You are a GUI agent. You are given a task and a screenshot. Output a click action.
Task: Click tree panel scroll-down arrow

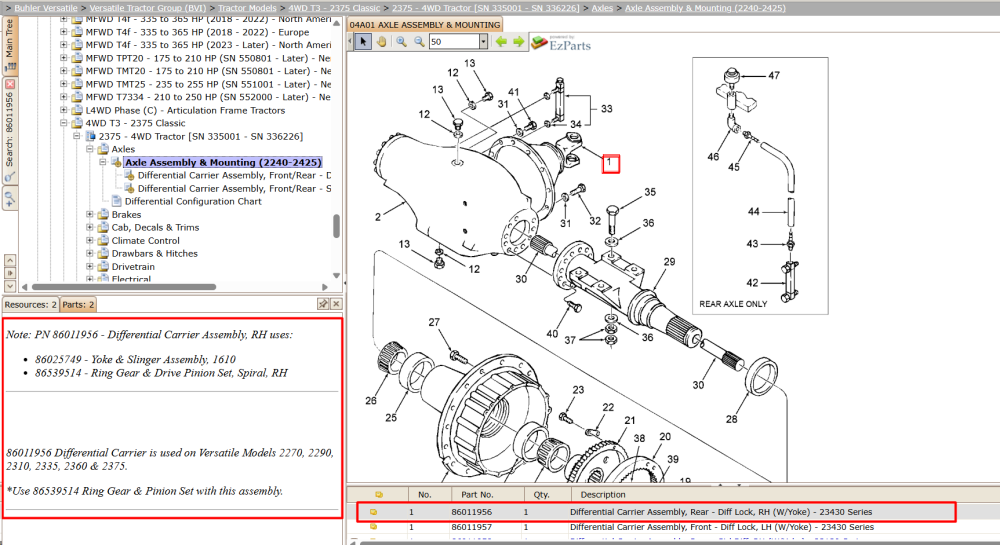(x=336, y=276)
